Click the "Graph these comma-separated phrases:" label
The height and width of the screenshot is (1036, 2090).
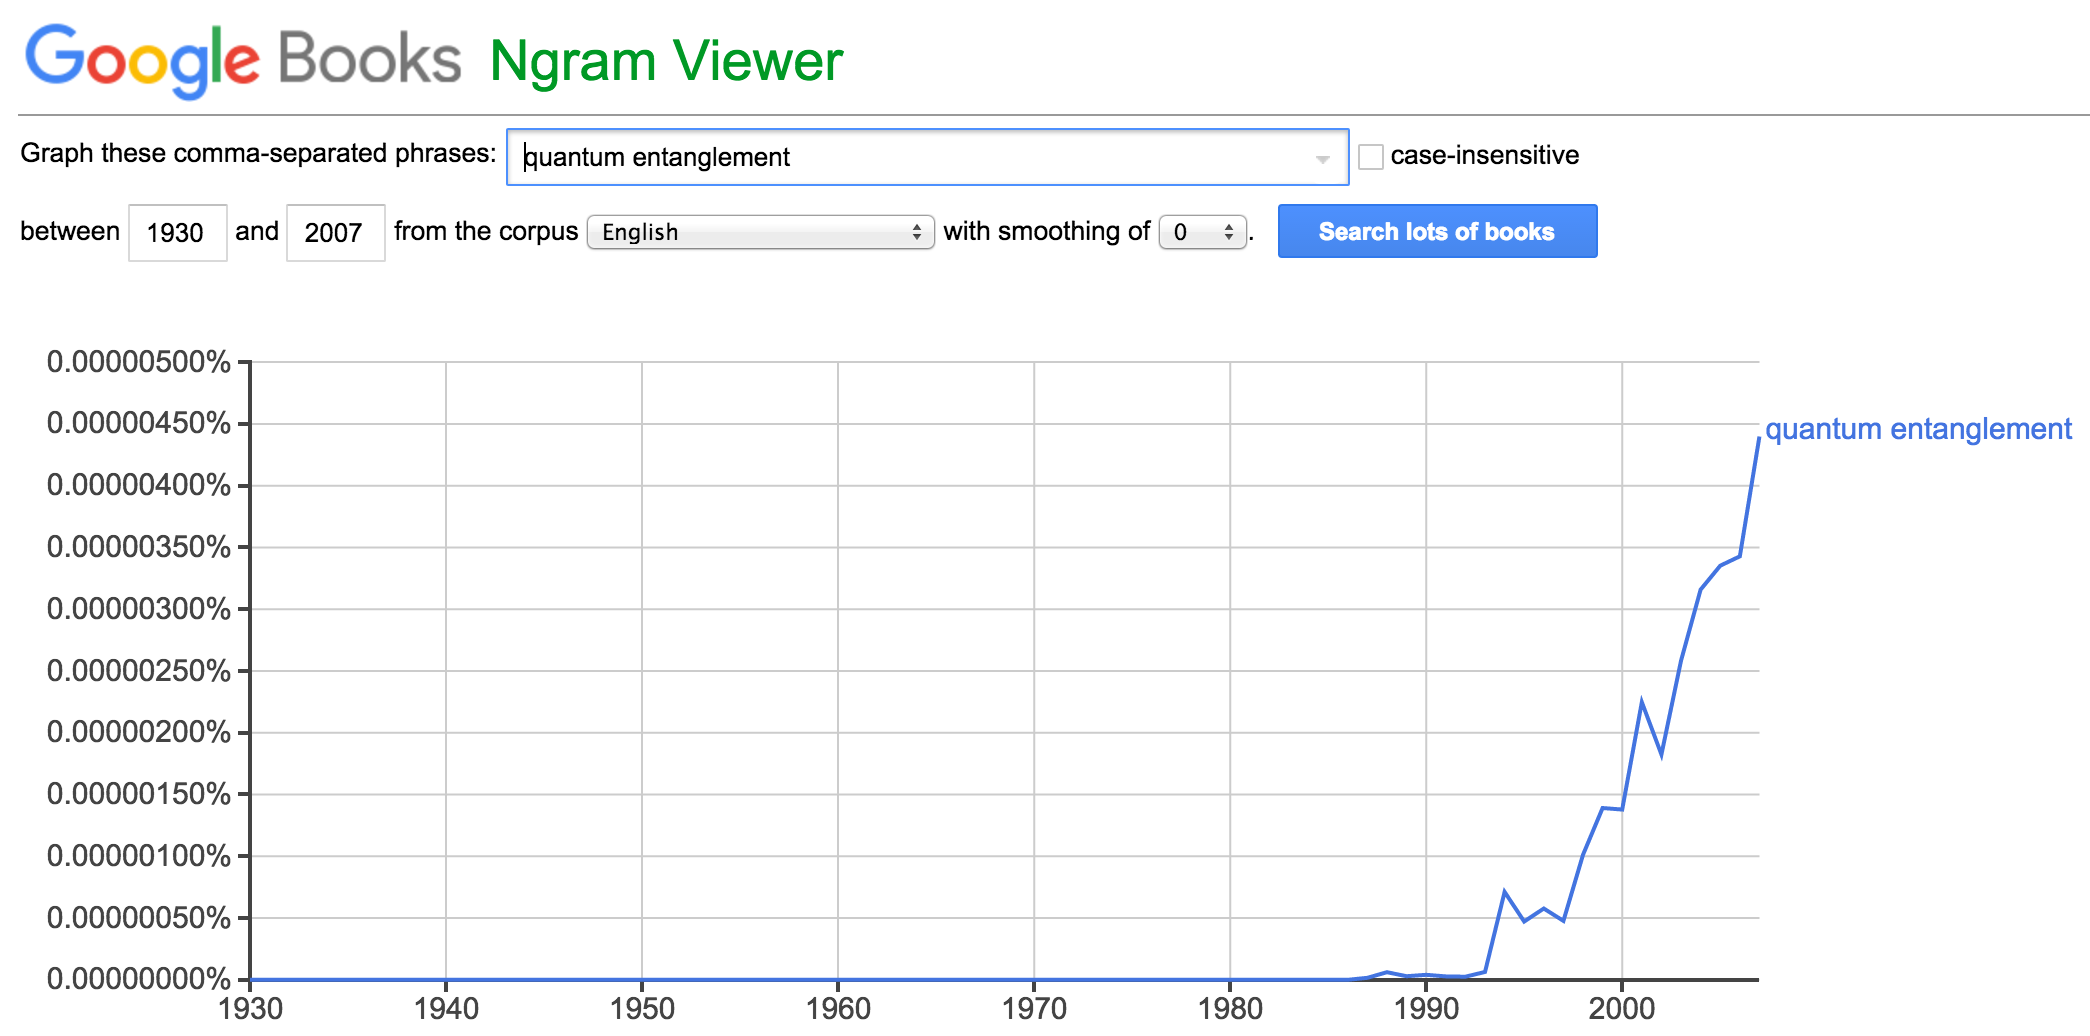(x=258, y=153)
